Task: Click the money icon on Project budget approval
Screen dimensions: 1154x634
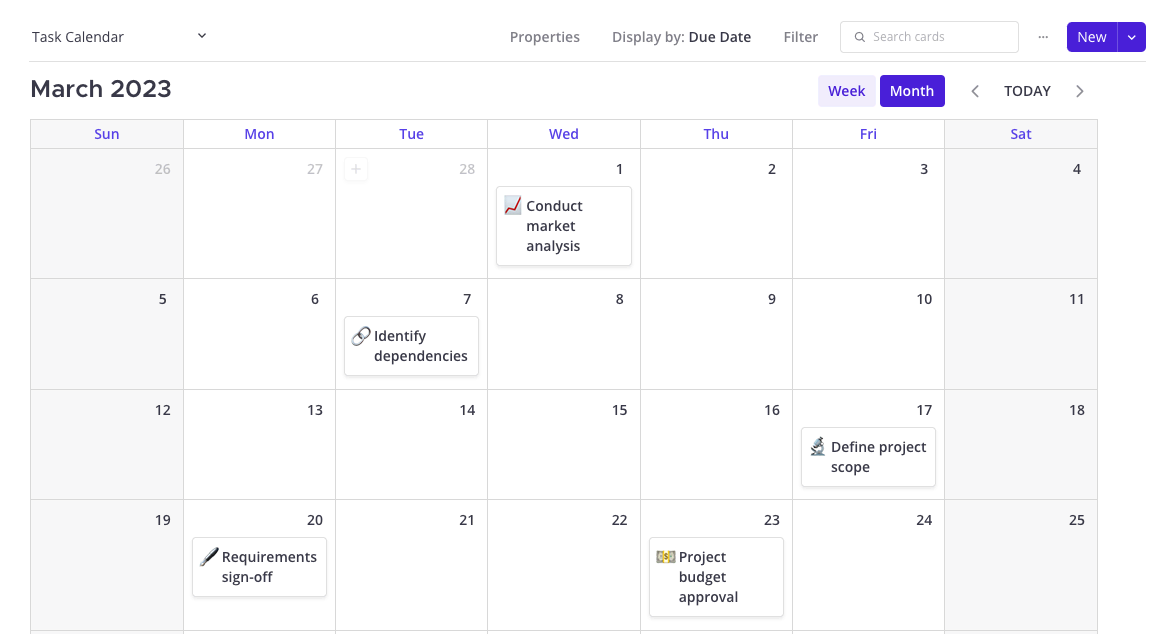Action: 665,557
